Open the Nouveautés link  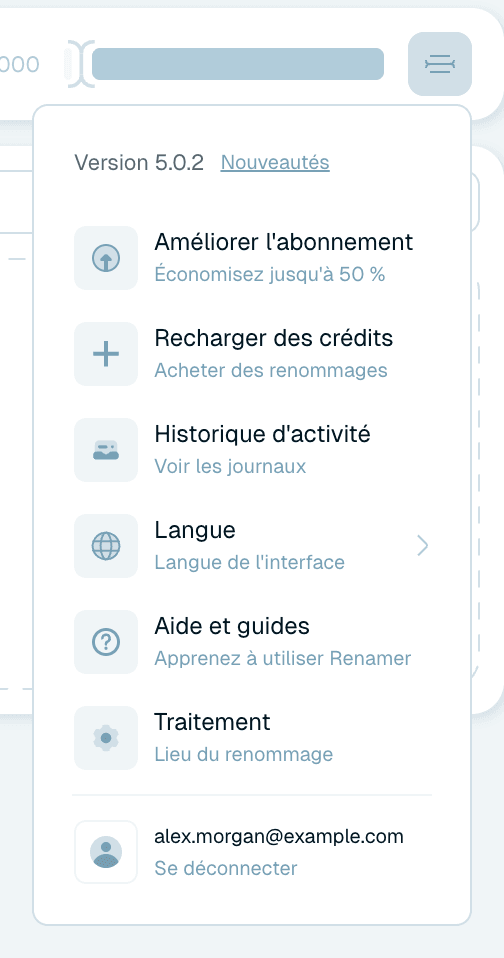(x=275, y=163)
